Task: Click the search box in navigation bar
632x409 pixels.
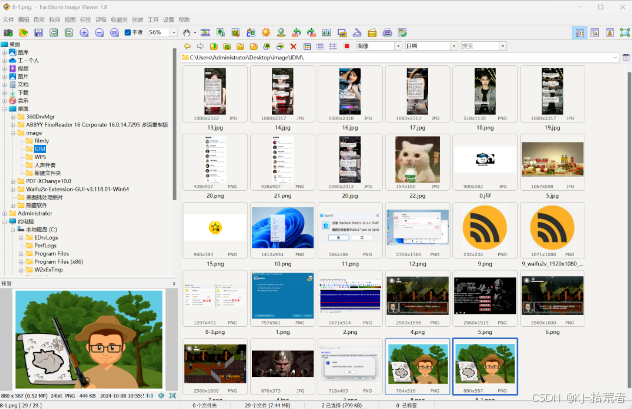Action: point(480,46)
